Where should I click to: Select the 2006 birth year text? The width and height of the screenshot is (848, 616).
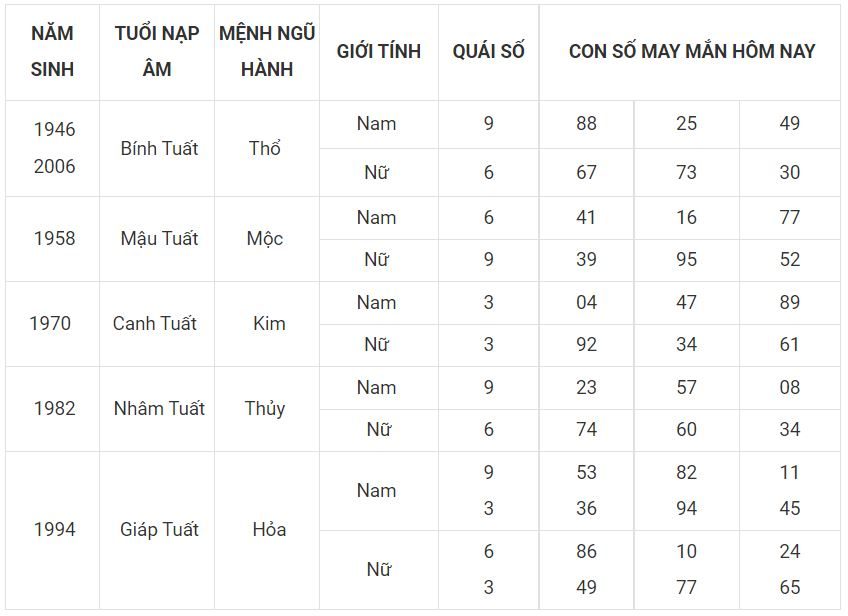(54, 166)
